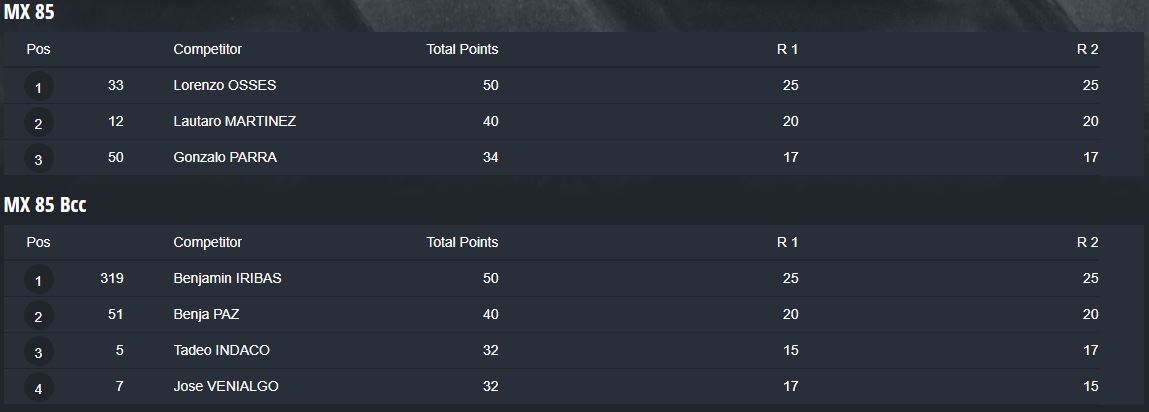Screen dimensions: 1149x412
Task: Click position 2 badge beside Lautaro MARTINEZ
Action: 38,124
